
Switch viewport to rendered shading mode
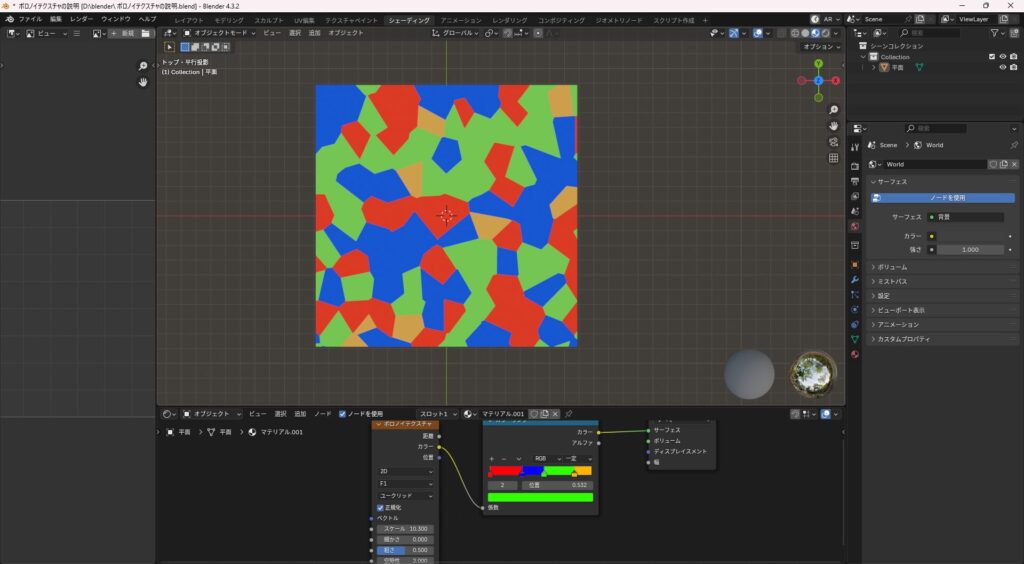tap(825, 33)
